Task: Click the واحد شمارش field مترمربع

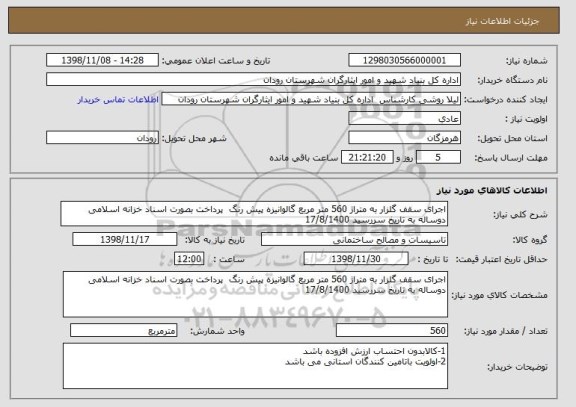Action: (x=123, y=330)
